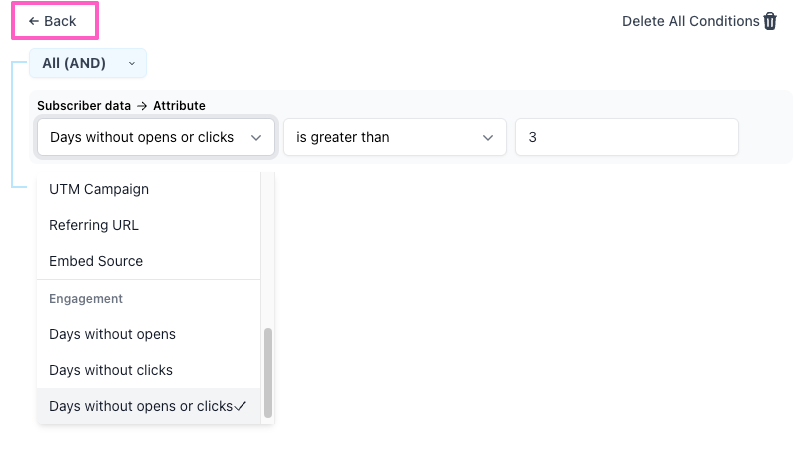Expand the is greater than operator dropdown

pyautogui.click(x=395, y=137)
